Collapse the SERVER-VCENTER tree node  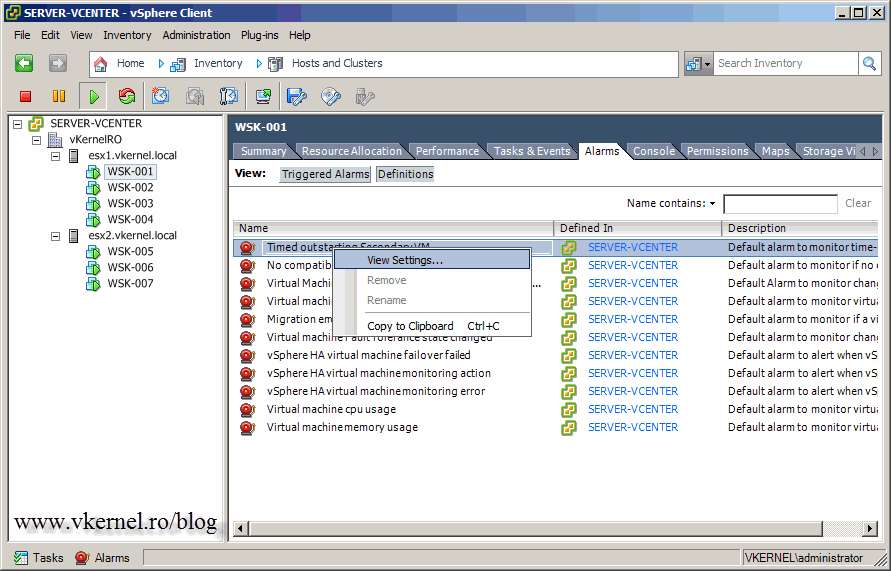(x=17, y=124)
